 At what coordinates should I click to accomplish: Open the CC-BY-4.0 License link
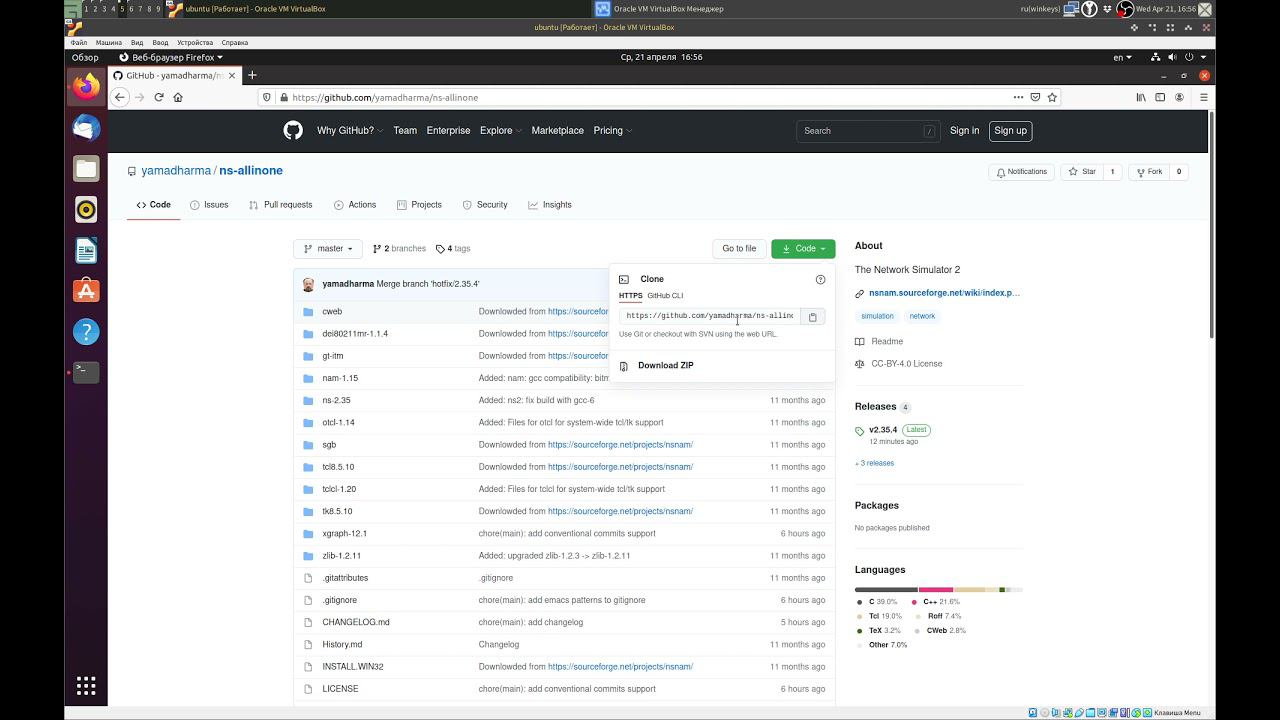pyautogui.click(x=906, y=364)
